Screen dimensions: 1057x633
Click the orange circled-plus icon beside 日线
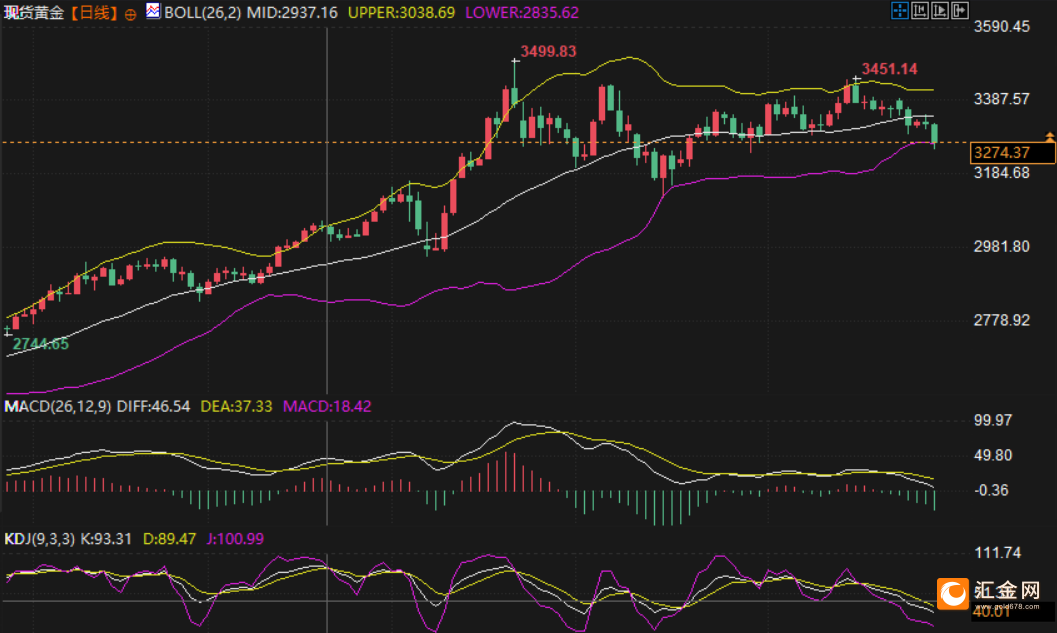point(130,14)
